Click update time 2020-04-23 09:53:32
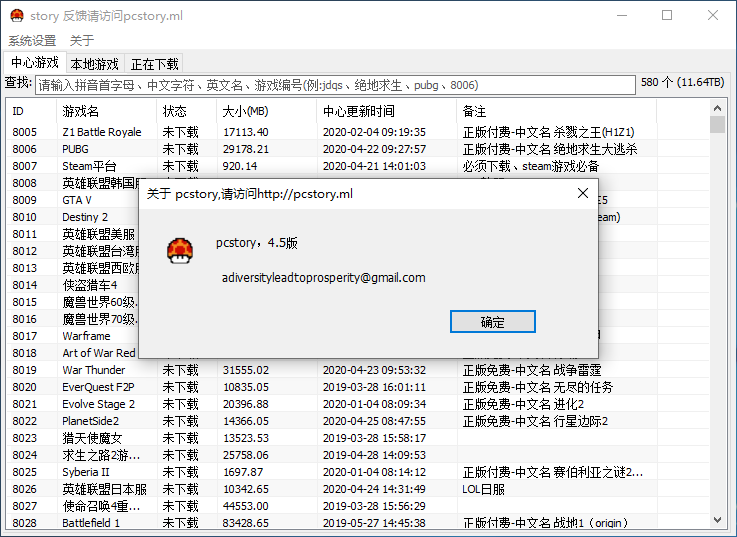This screenshot has height=537, width=737. click(374, 370)
